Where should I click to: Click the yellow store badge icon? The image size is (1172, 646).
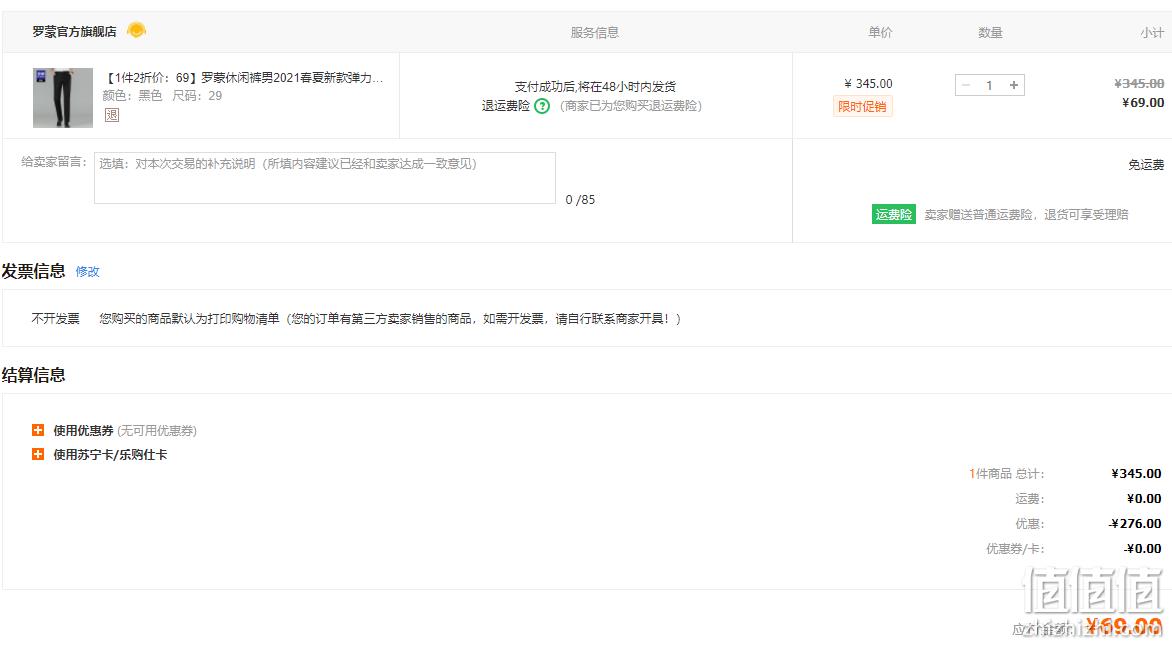[x=136, y=31]
